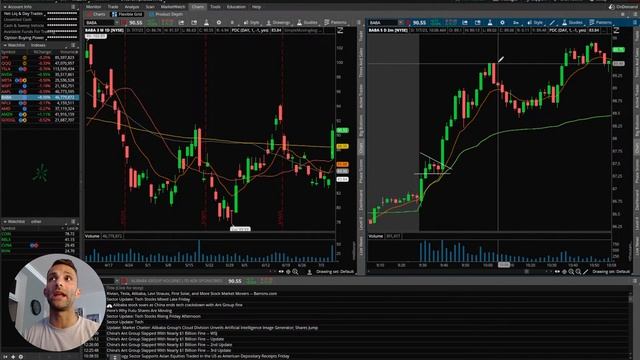Open the left chart Drawings menu
The width and height of the screenshot is (640, 360).
pyautogui.click(x=278, y=22)
